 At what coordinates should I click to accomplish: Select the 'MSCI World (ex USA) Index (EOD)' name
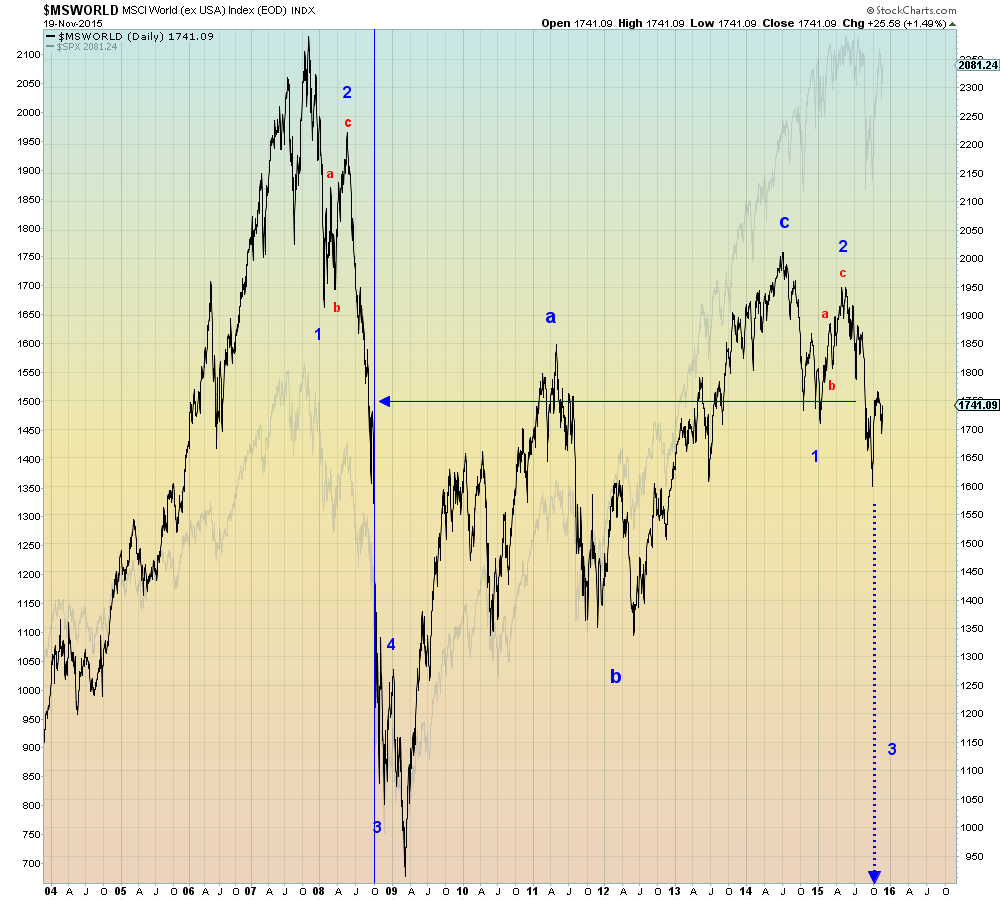205,10
